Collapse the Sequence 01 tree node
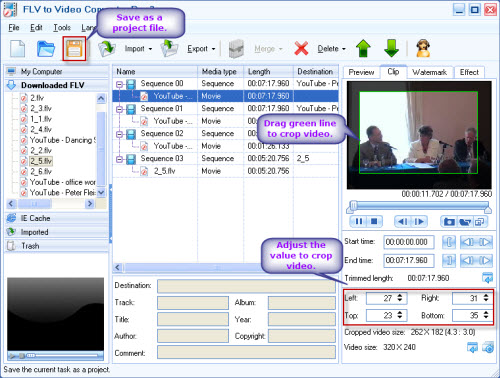This screenshot has width=500, height=378. pyautogui.click(x=119, y=109)
